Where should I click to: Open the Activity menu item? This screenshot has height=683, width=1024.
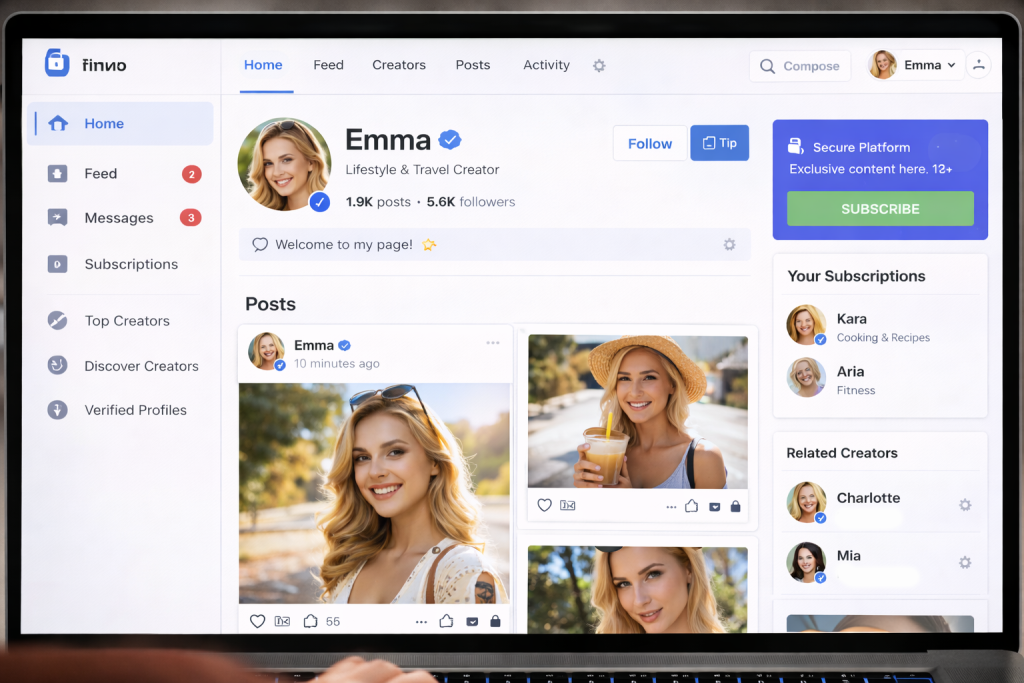(x=546, y=64)
